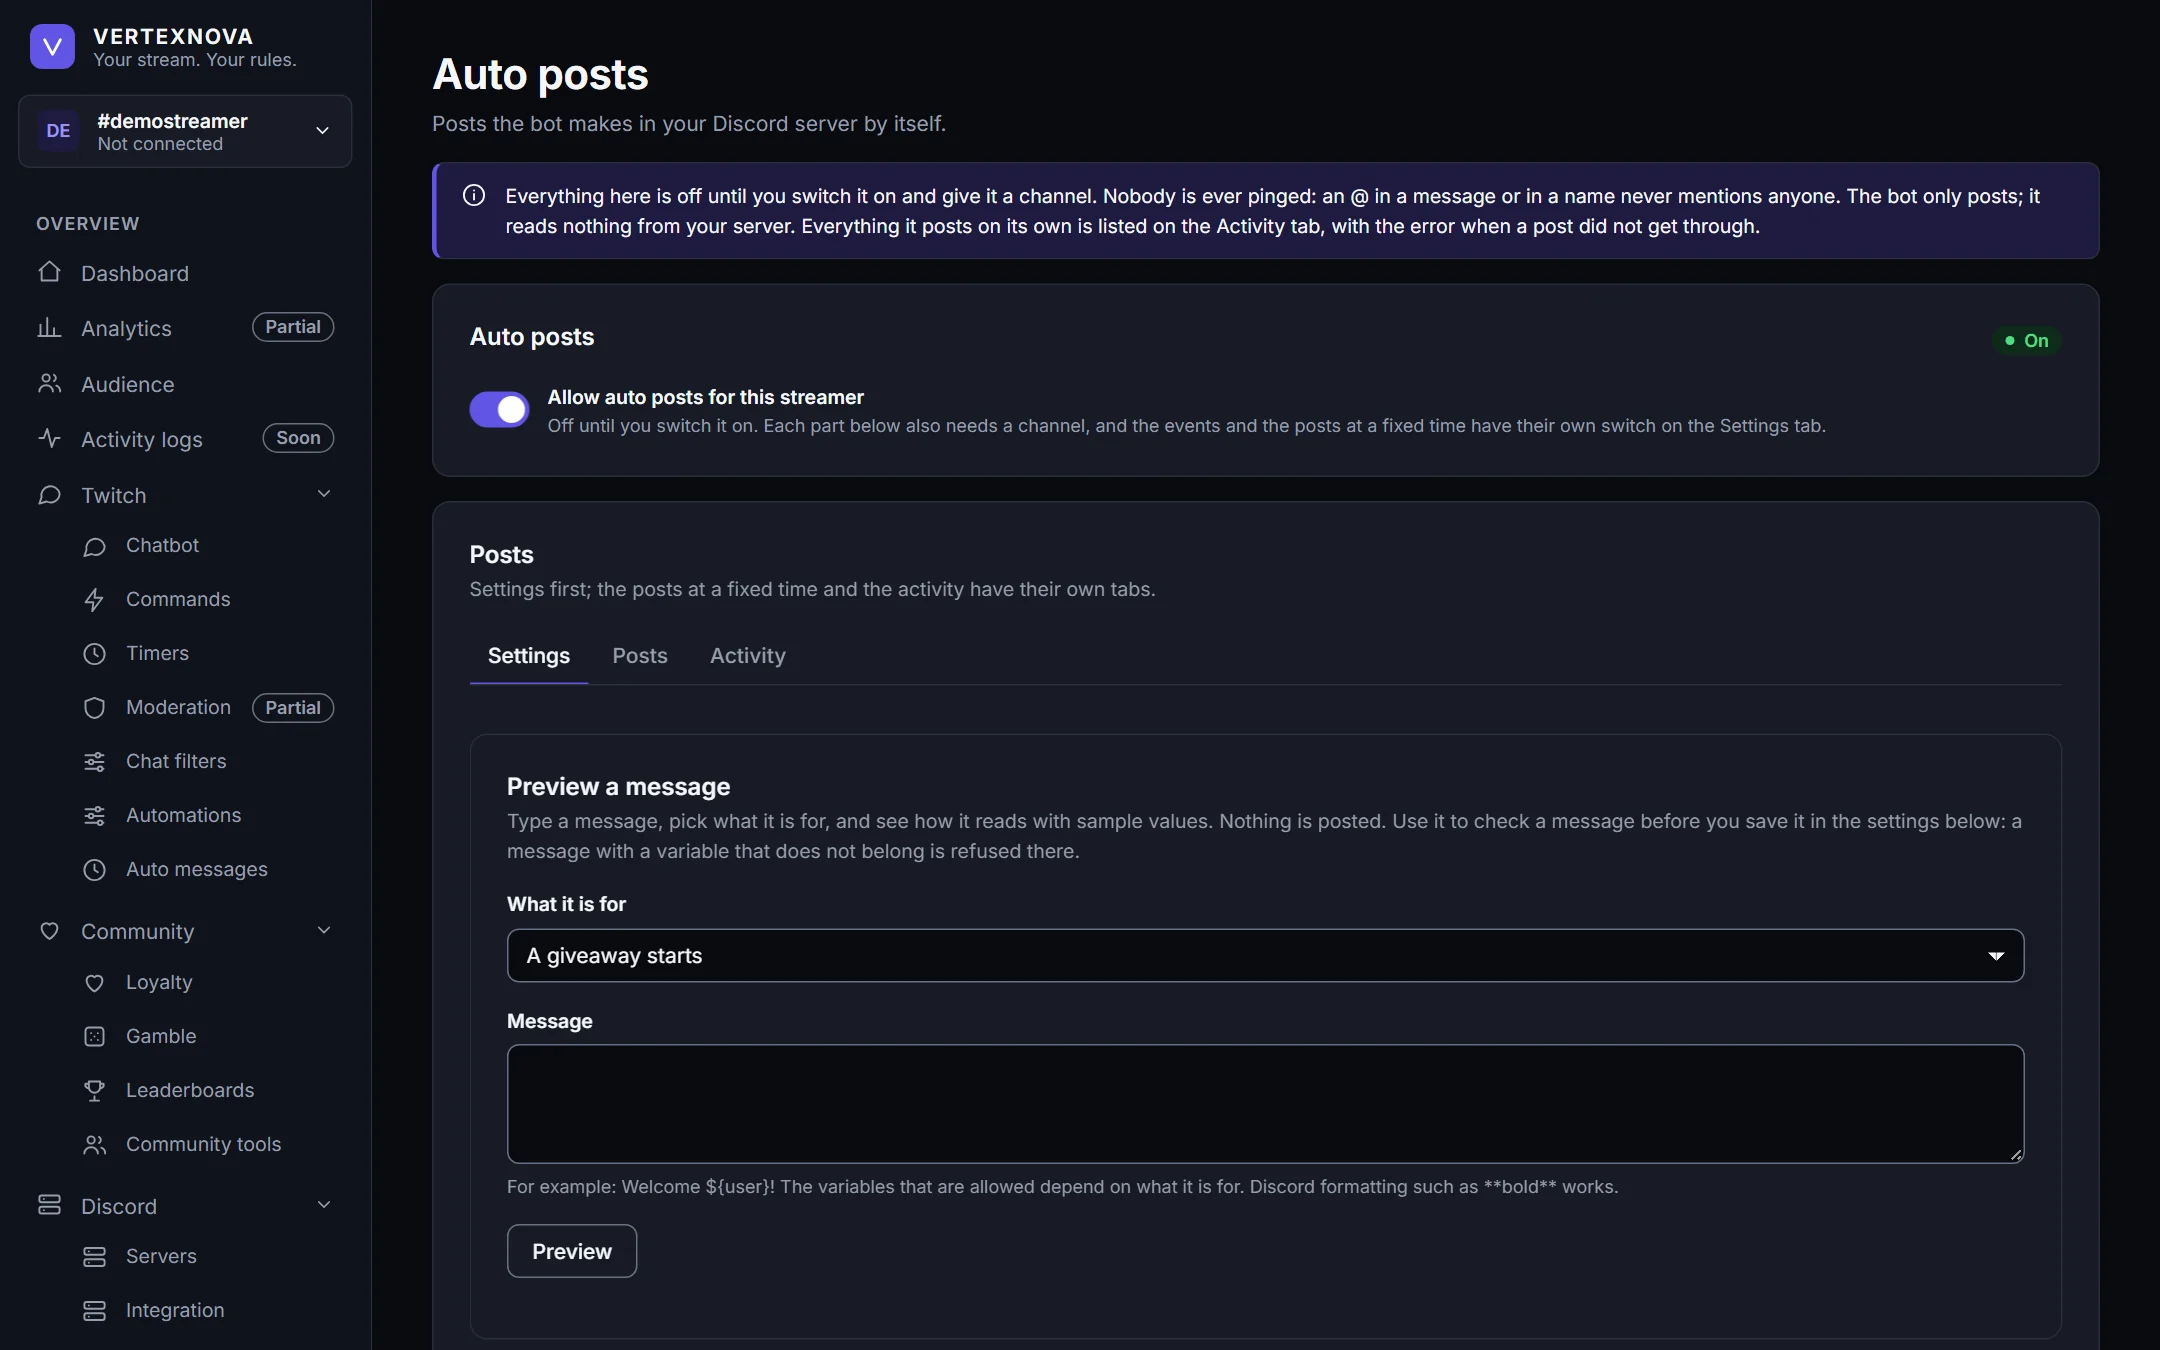Switch to the Activity tab
Screen dimensions: 2160x1350
coord(748,656)
